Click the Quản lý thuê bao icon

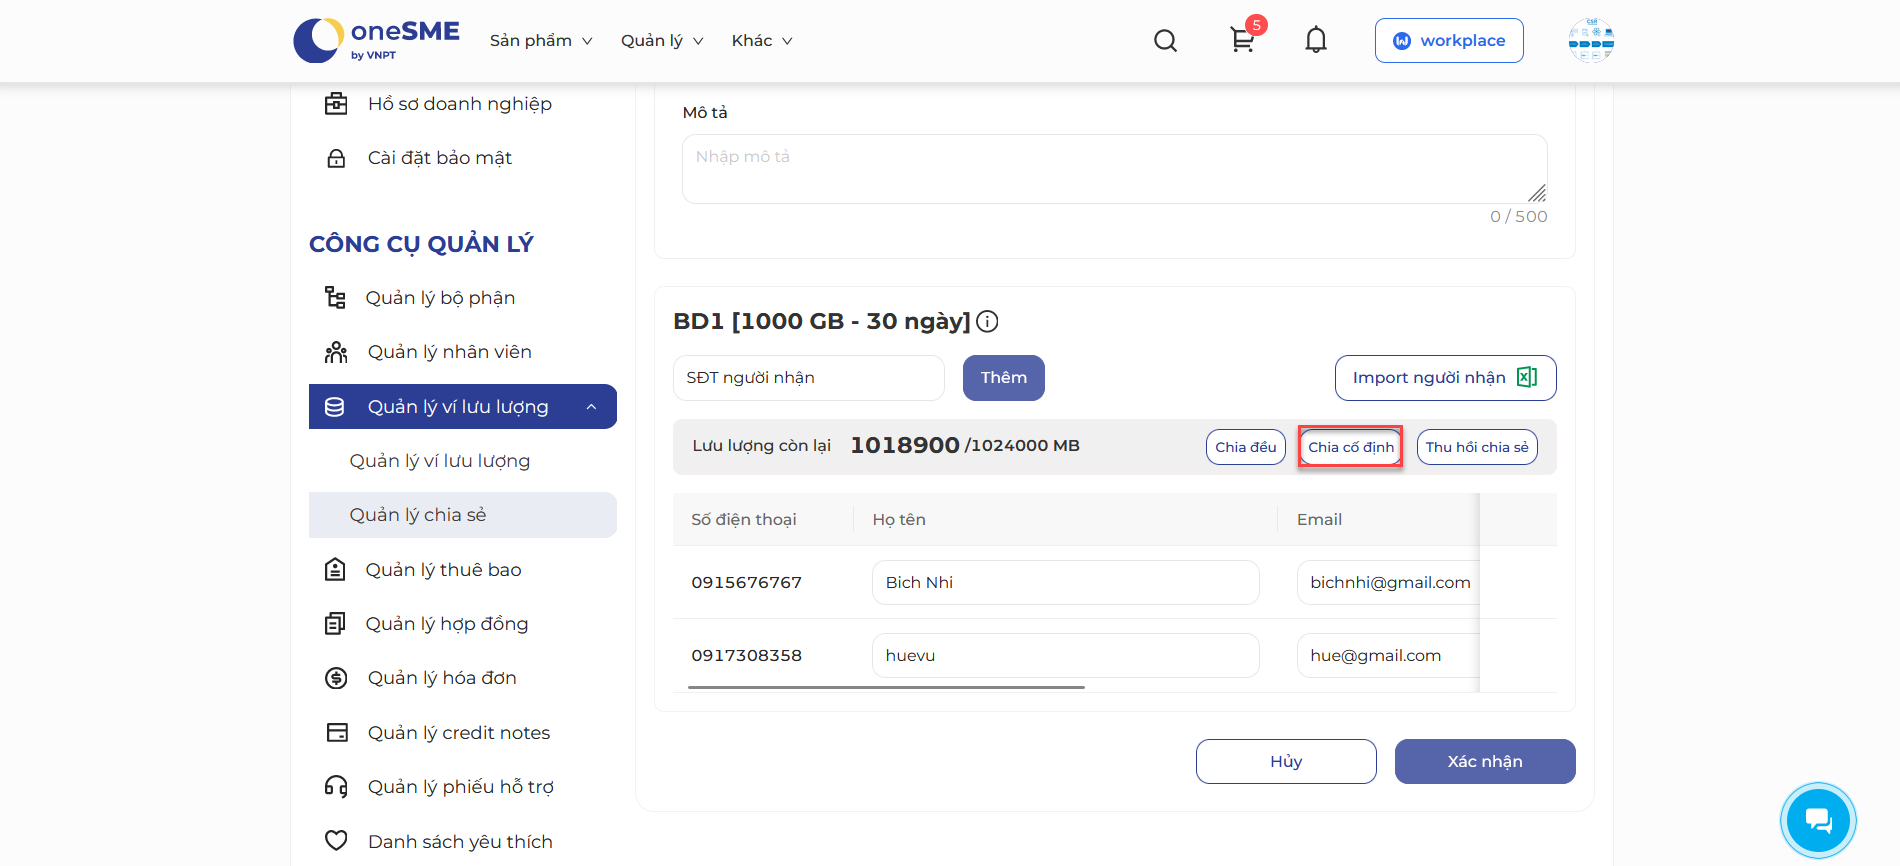pos(335,570)
